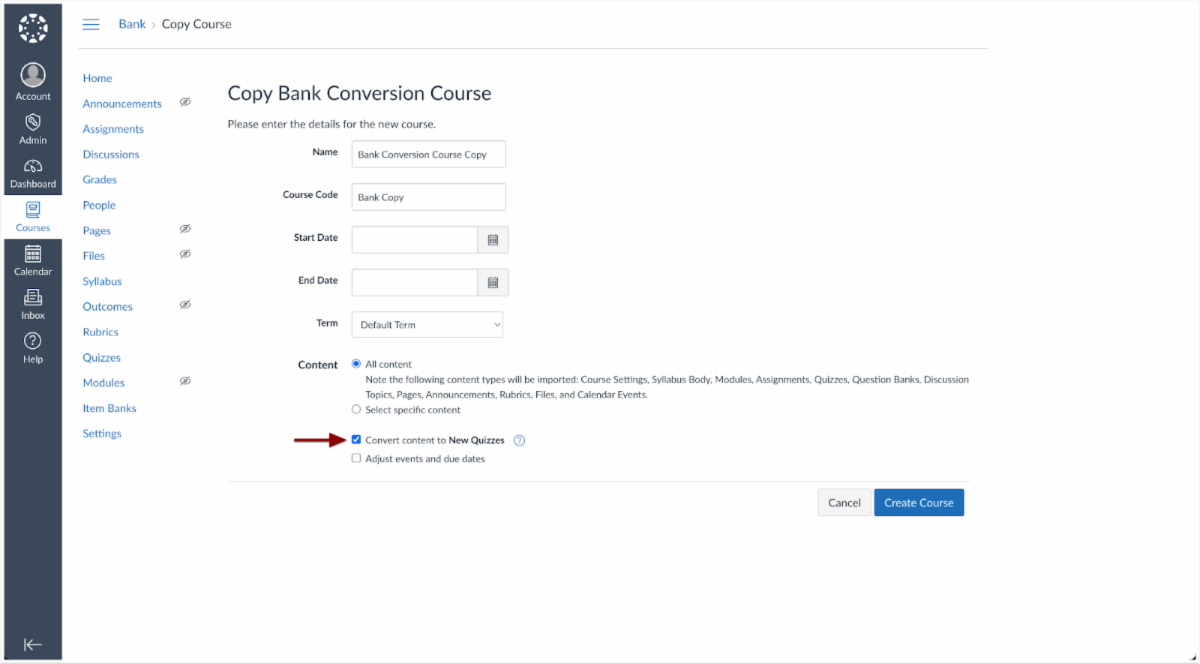1200x664 pixels.
Task: Go to Dashboard in global navigation
Action: pyautogui.click(x=33, y=167)
